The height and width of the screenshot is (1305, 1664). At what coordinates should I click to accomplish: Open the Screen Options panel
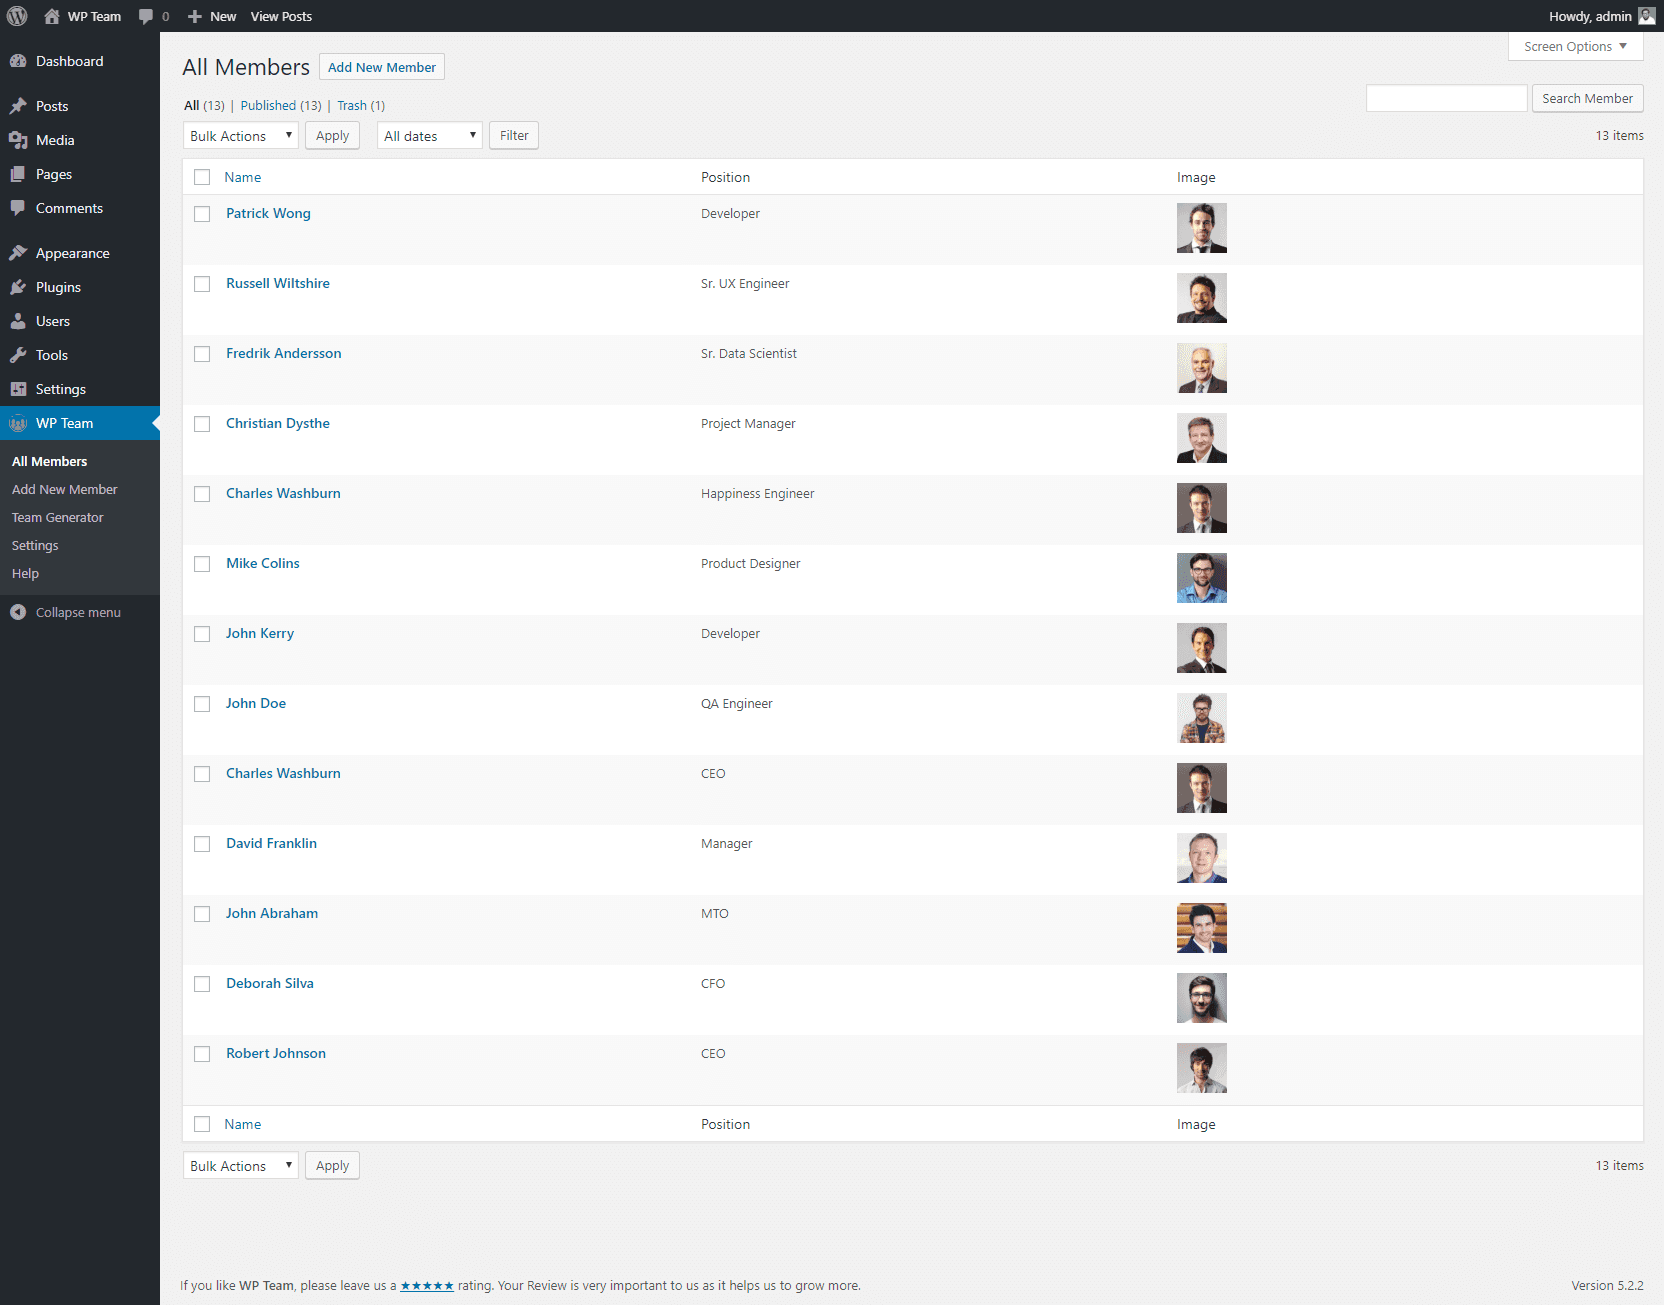tap(1574, 46)
